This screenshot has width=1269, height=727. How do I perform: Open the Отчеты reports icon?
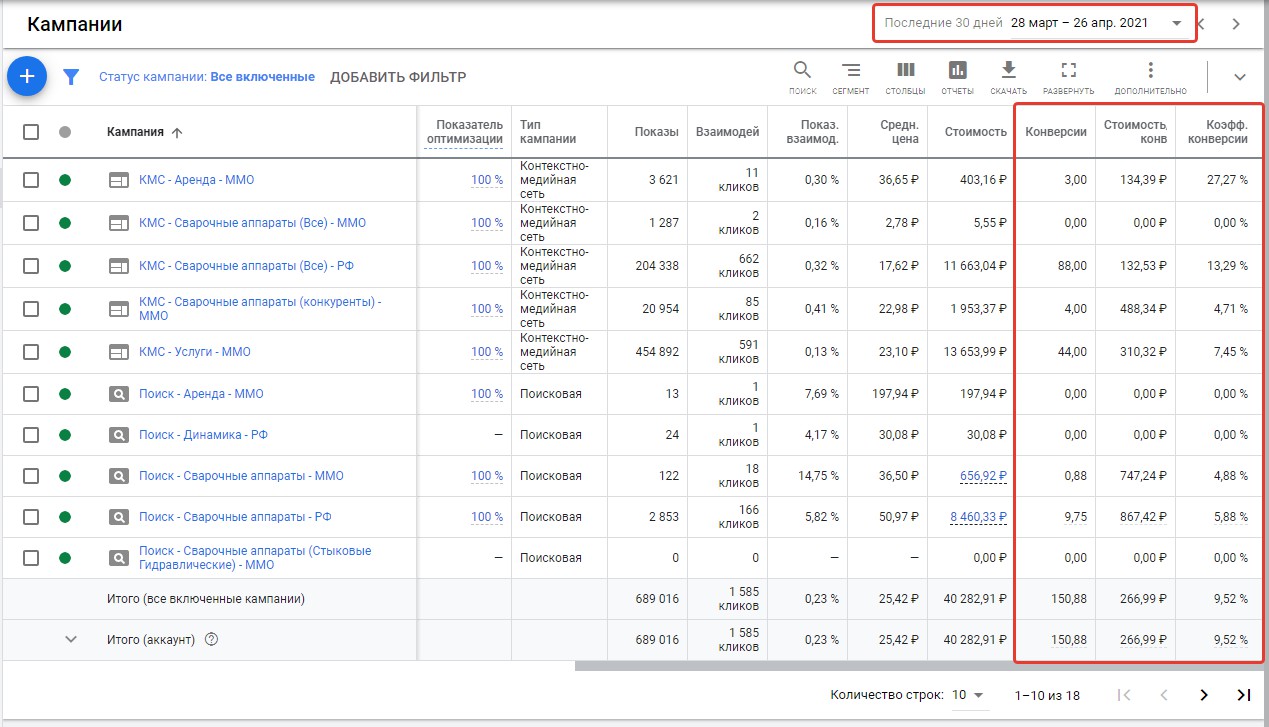point(957,70)
